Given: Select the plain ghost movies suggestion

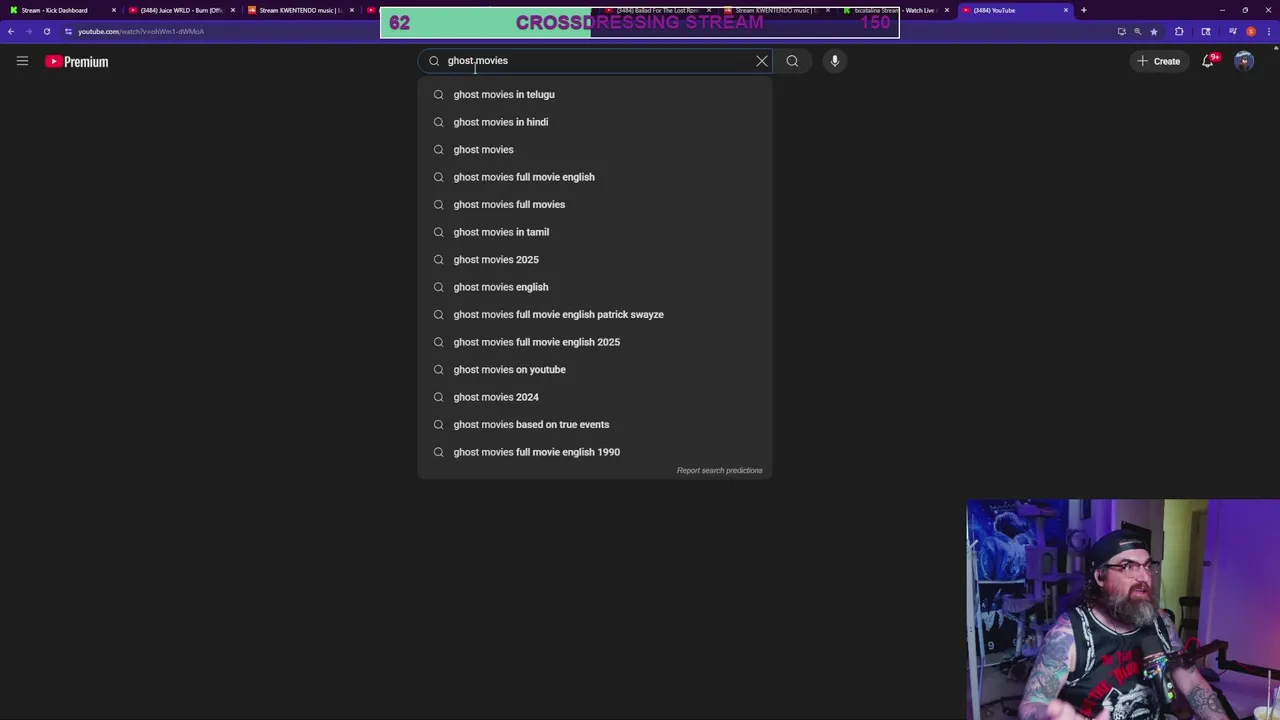Looking at the screenshot, I should pyautogui.click(x=595, y=149).
